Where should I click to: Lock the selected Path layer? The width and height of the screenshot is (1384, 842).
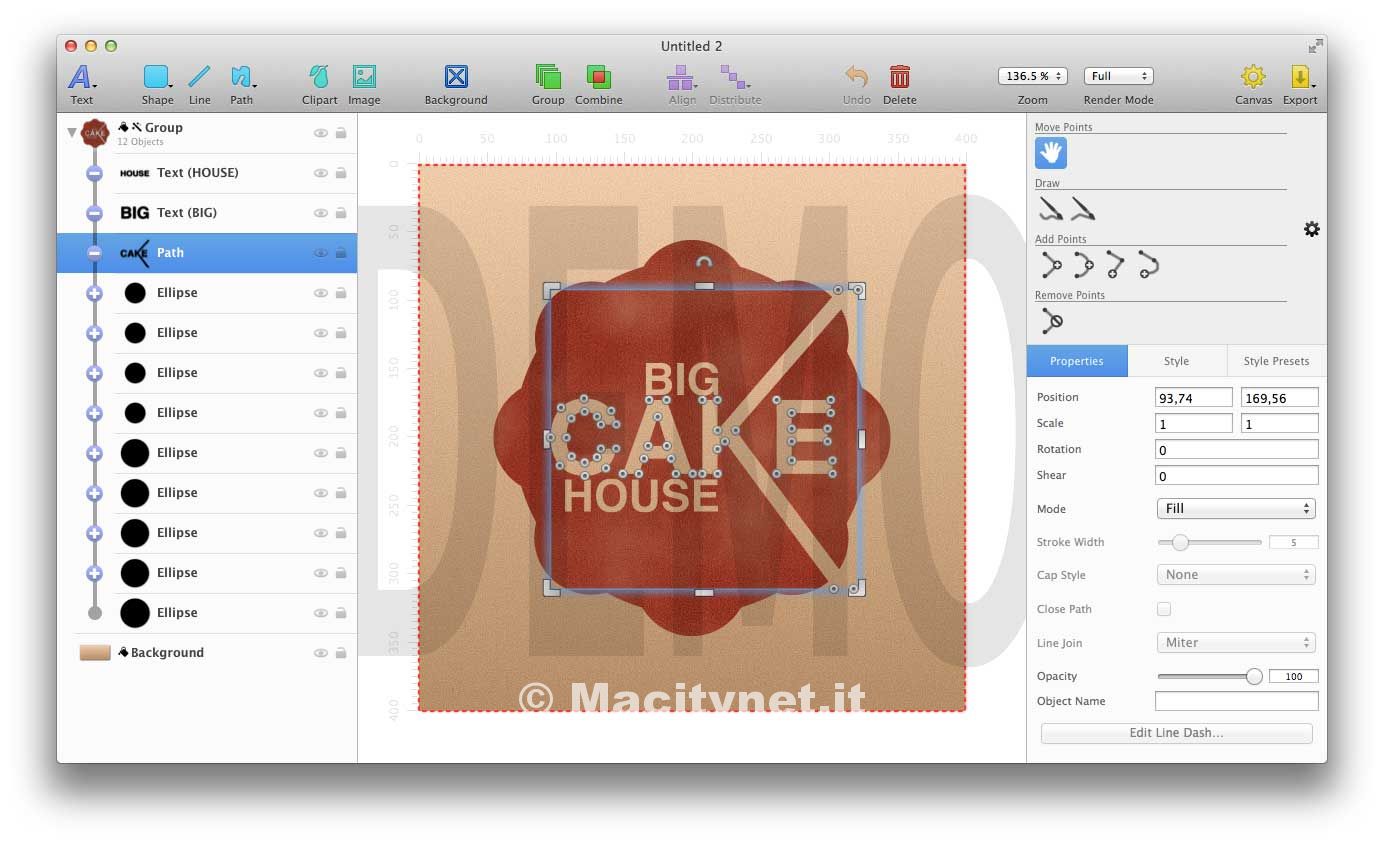(x=341, y=253)
